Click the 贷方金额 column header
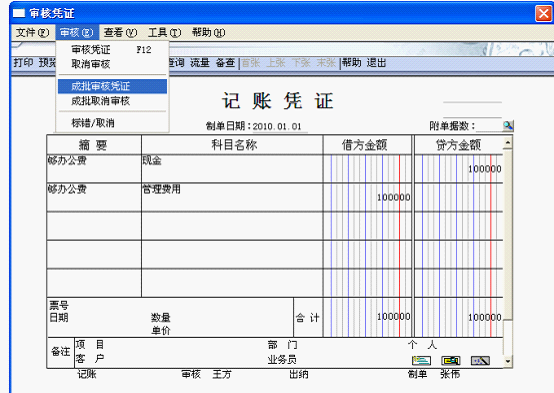The width and height of the screenshot is (554, 393). (458, 145)
